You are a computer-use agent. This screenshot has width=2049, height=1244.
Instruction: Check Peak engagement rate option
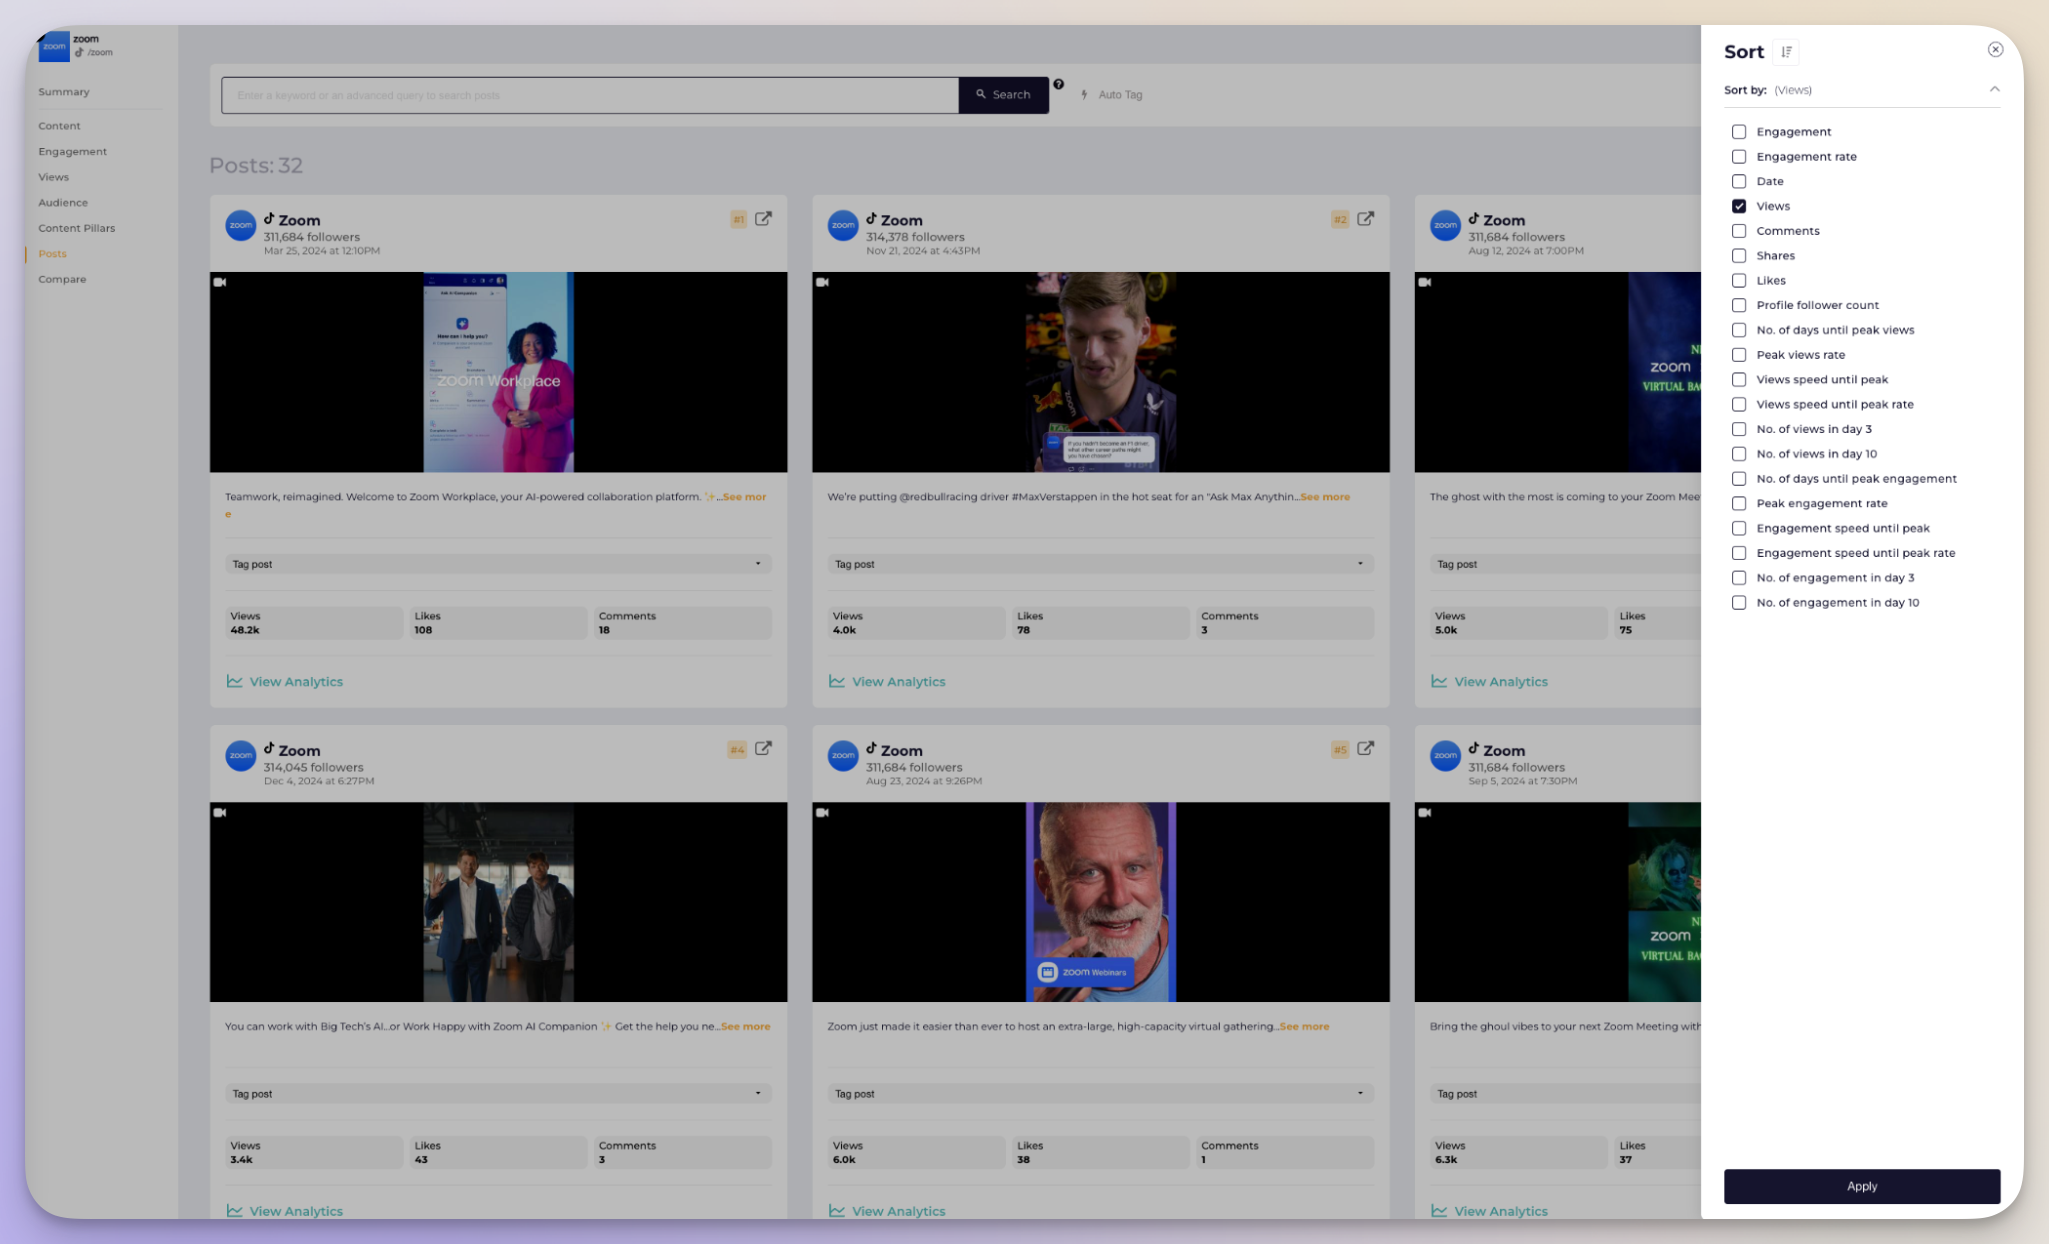tap(1739, 503)
